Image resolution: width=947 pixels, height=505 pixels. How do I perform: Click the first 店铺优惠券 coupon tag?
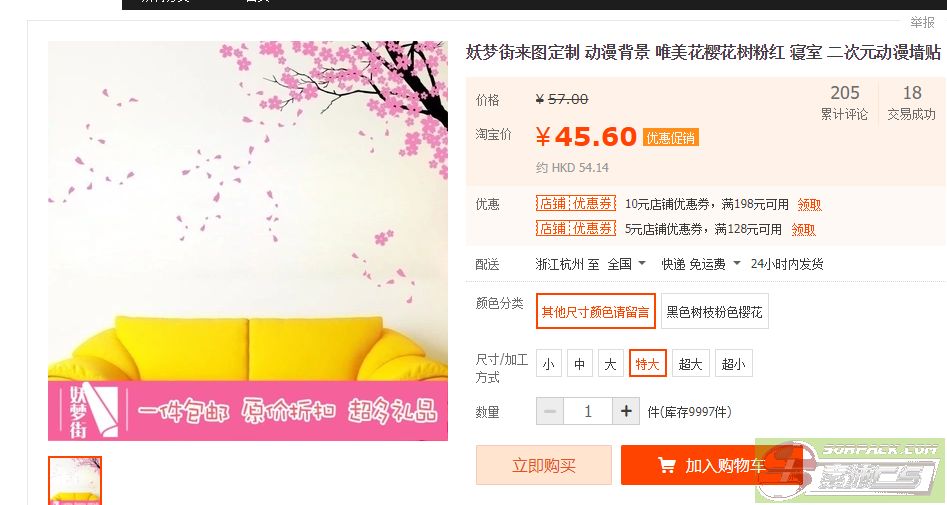pyautogui.click(x=576, y=204)
